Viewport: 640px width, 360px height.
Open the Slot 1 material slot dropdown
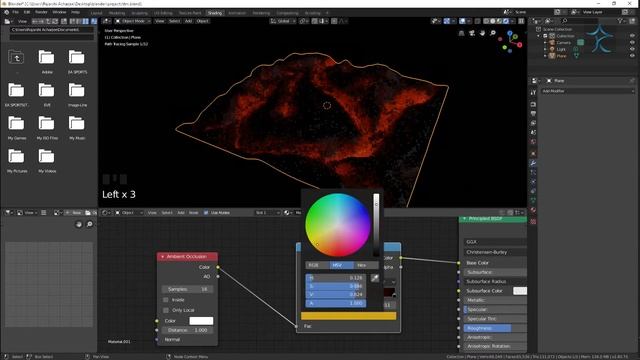268,213
